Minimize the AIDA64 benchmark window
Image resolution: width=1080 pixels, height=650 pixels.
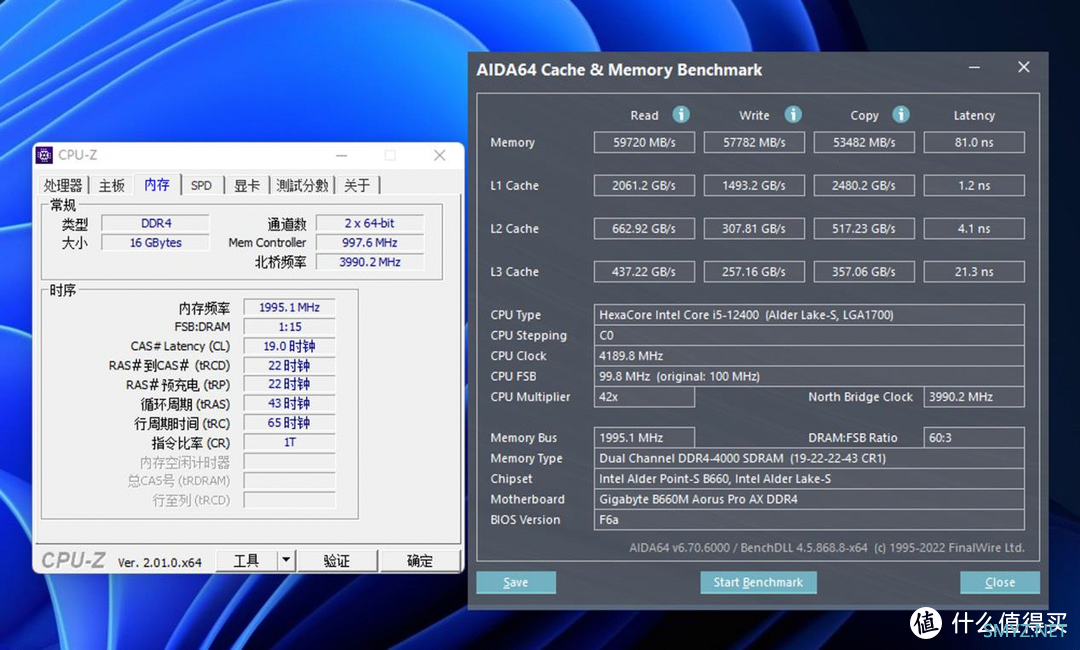[x=975, y=67]
